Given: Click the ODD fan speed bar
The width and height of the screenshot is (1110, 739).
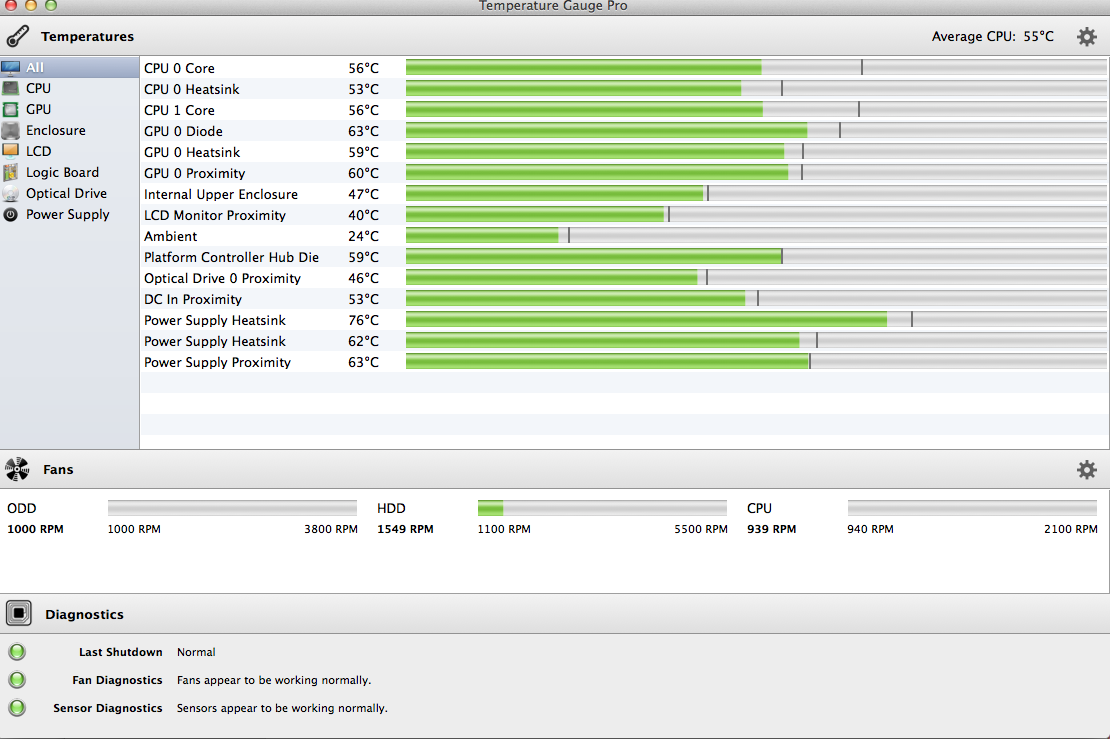Looking at the screenshot, I should pyautogui.click(x=232, y=508).
